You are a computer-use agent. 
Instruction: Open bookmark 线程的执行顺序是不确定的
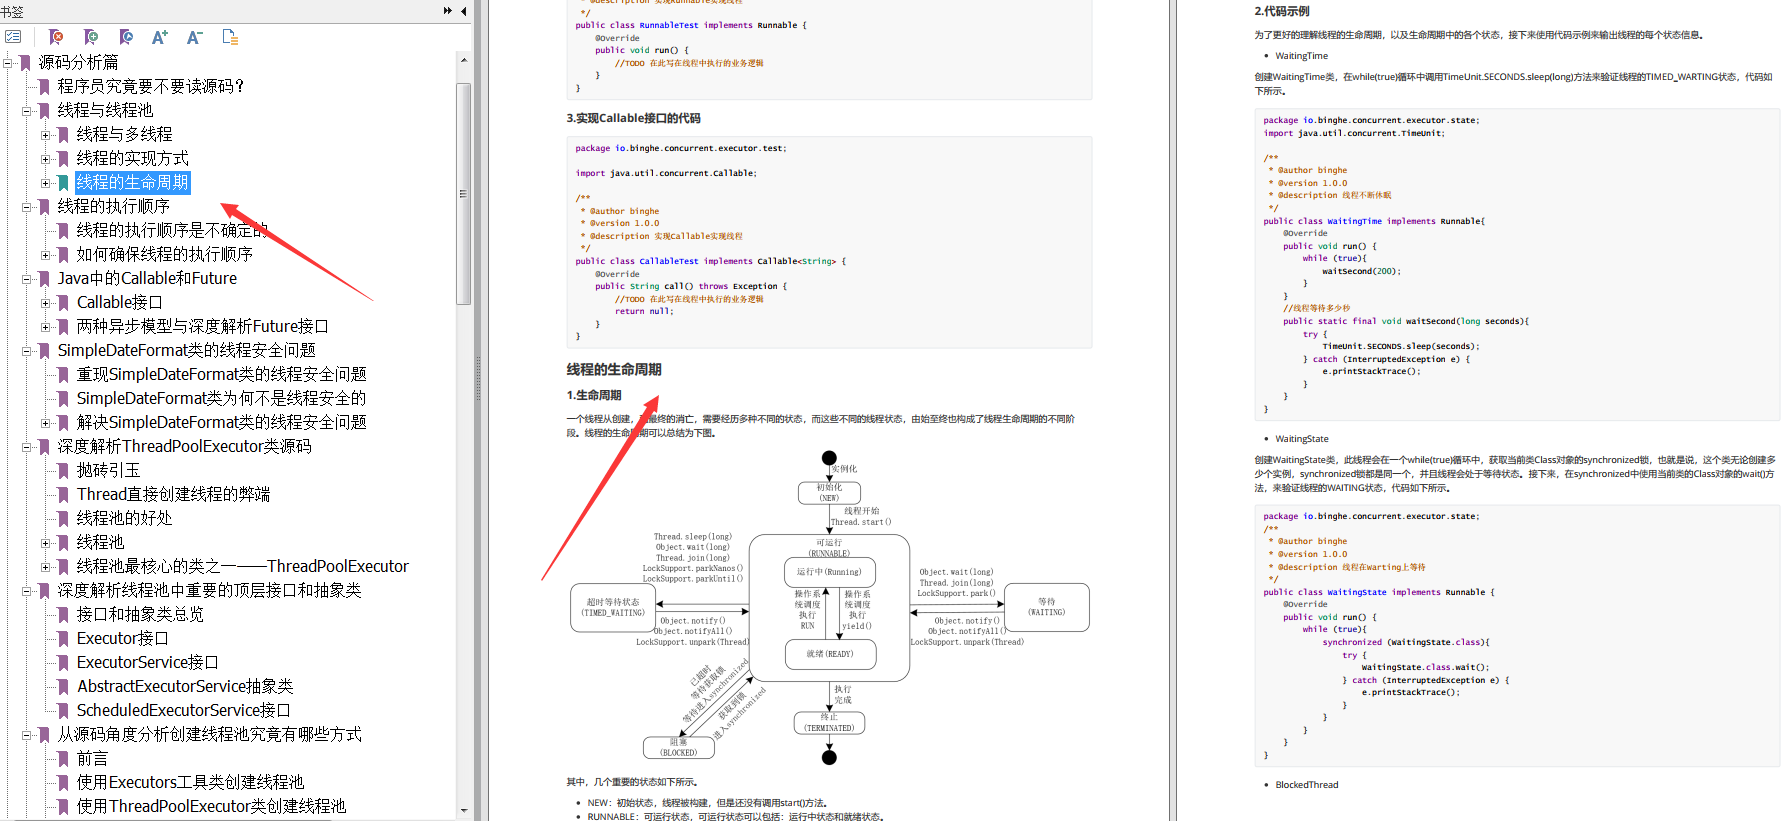(x=172, y=230)
